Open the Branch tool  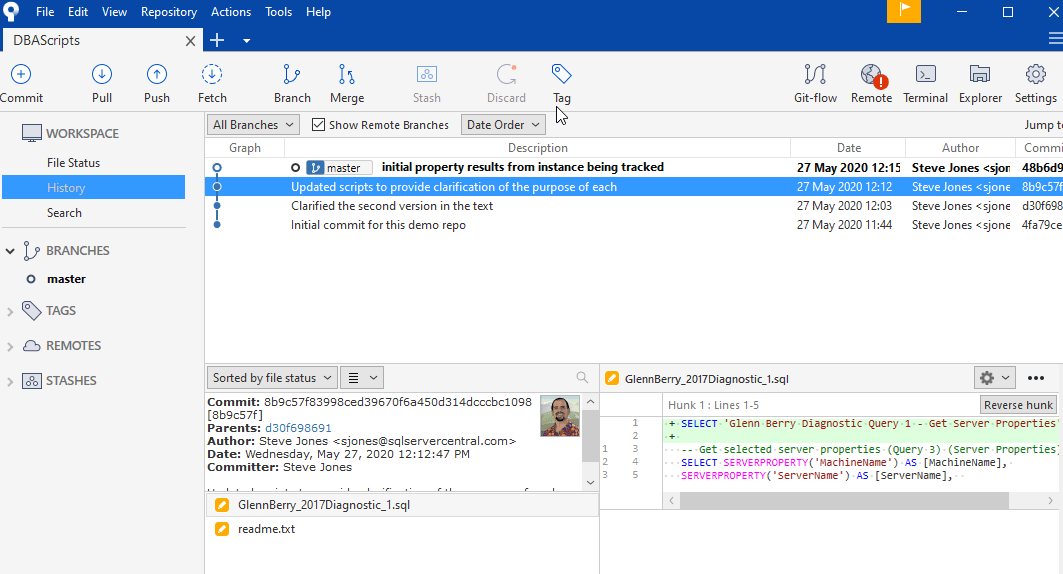click(292, 83)
